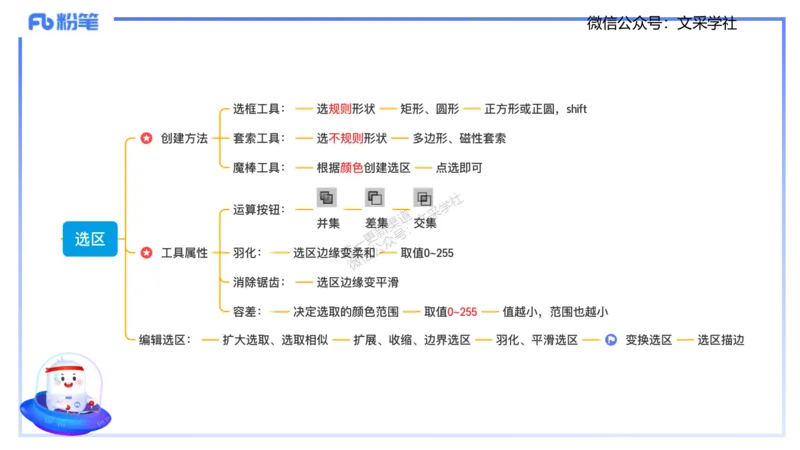Click the text 羽化、平滑选区
This screenshot has height=450, width=800.
[537, 340]
